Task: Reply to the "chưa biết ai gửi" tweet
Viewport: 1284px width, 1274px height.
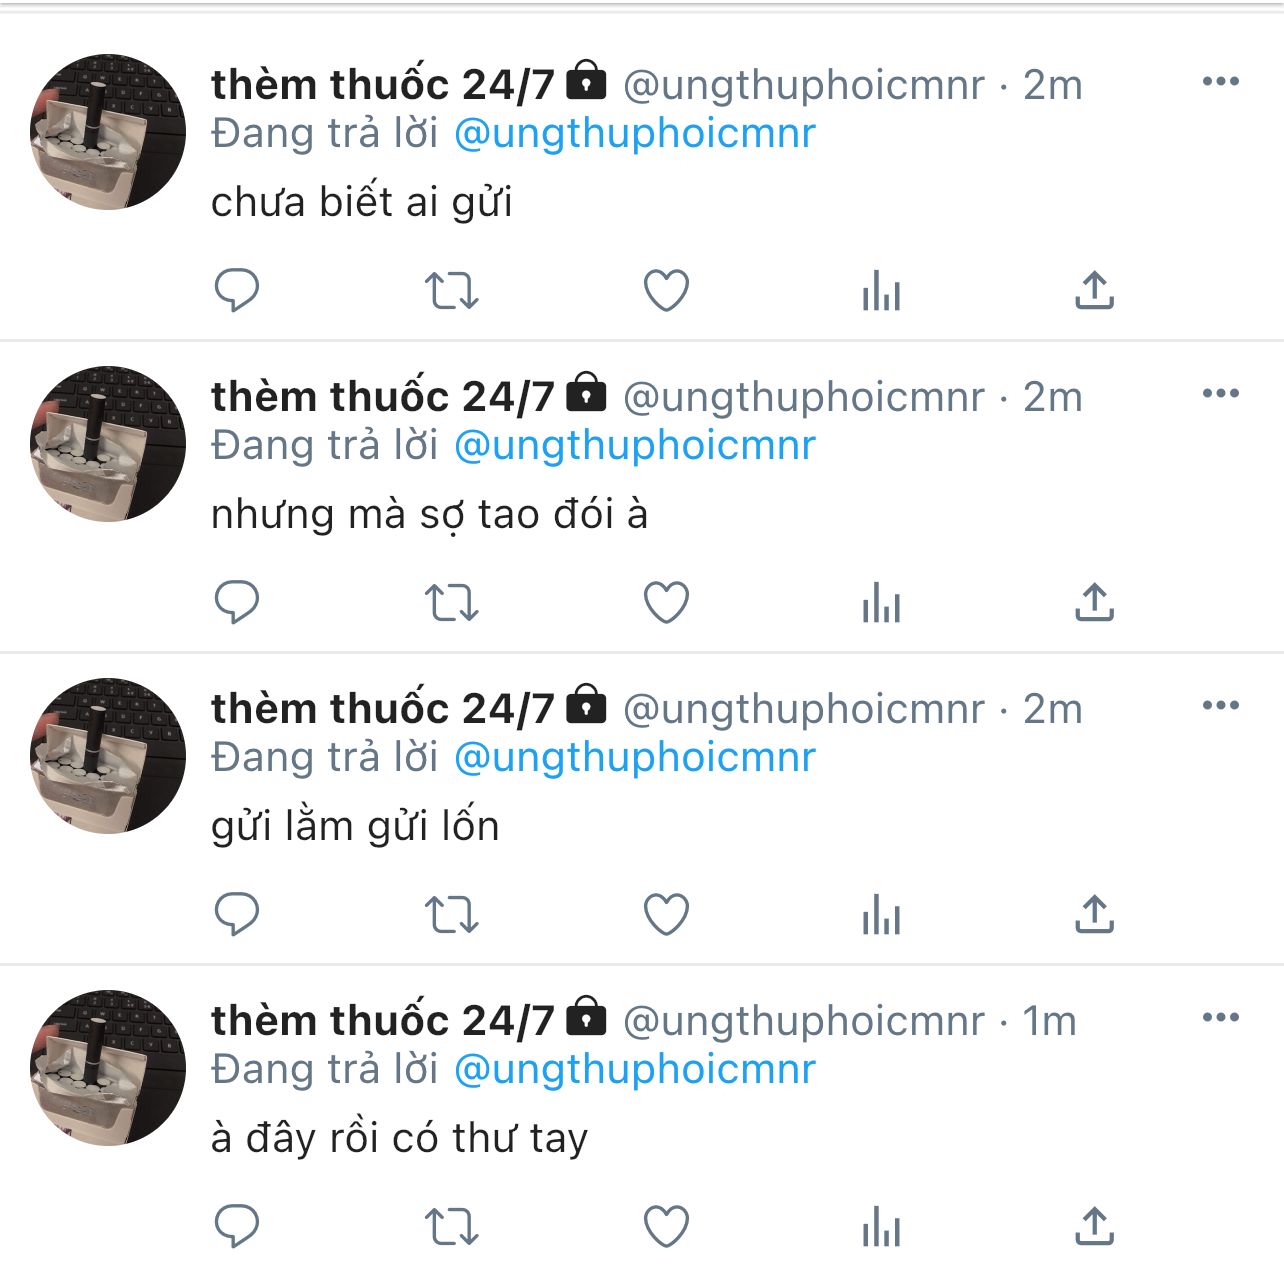Action: 237,291
